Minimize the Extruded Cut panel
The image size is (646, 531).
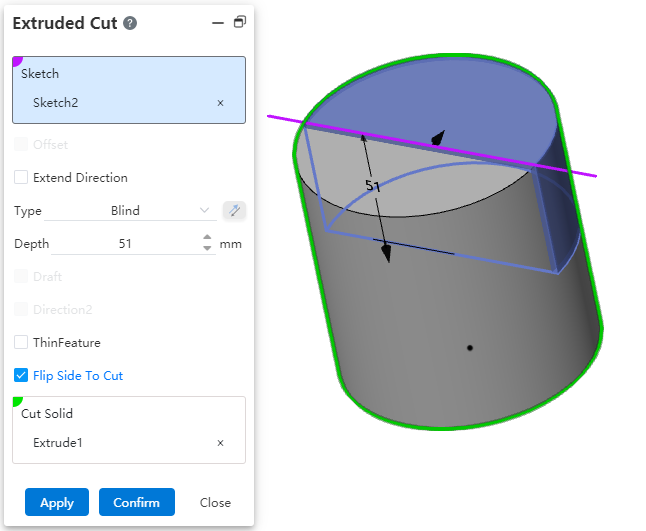click(x=218, y=23)
